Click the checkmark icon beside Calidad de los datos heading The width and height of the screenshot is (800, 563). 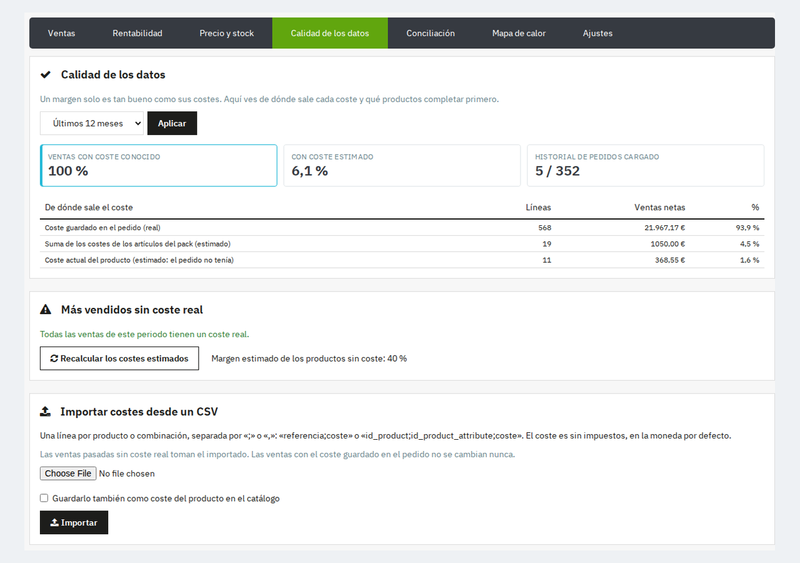(x=45, y=75)
